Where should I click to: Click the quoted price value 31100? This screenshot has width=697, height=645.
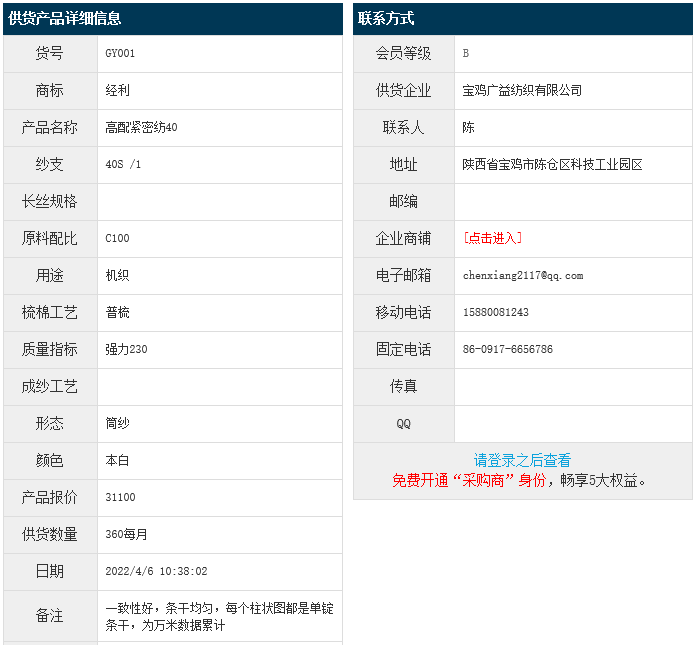(120, 497)
